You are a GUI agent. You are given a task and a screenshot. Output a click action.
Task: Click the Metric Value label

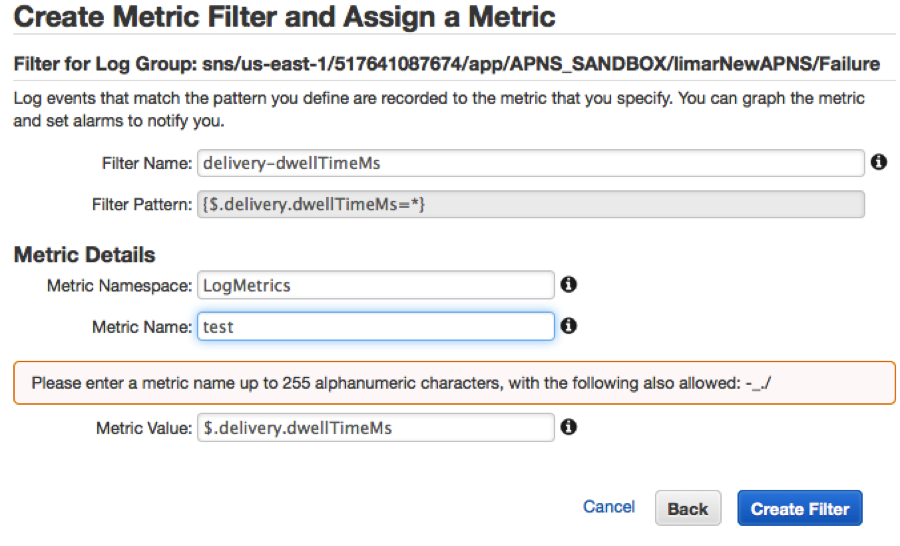(143, 428)
